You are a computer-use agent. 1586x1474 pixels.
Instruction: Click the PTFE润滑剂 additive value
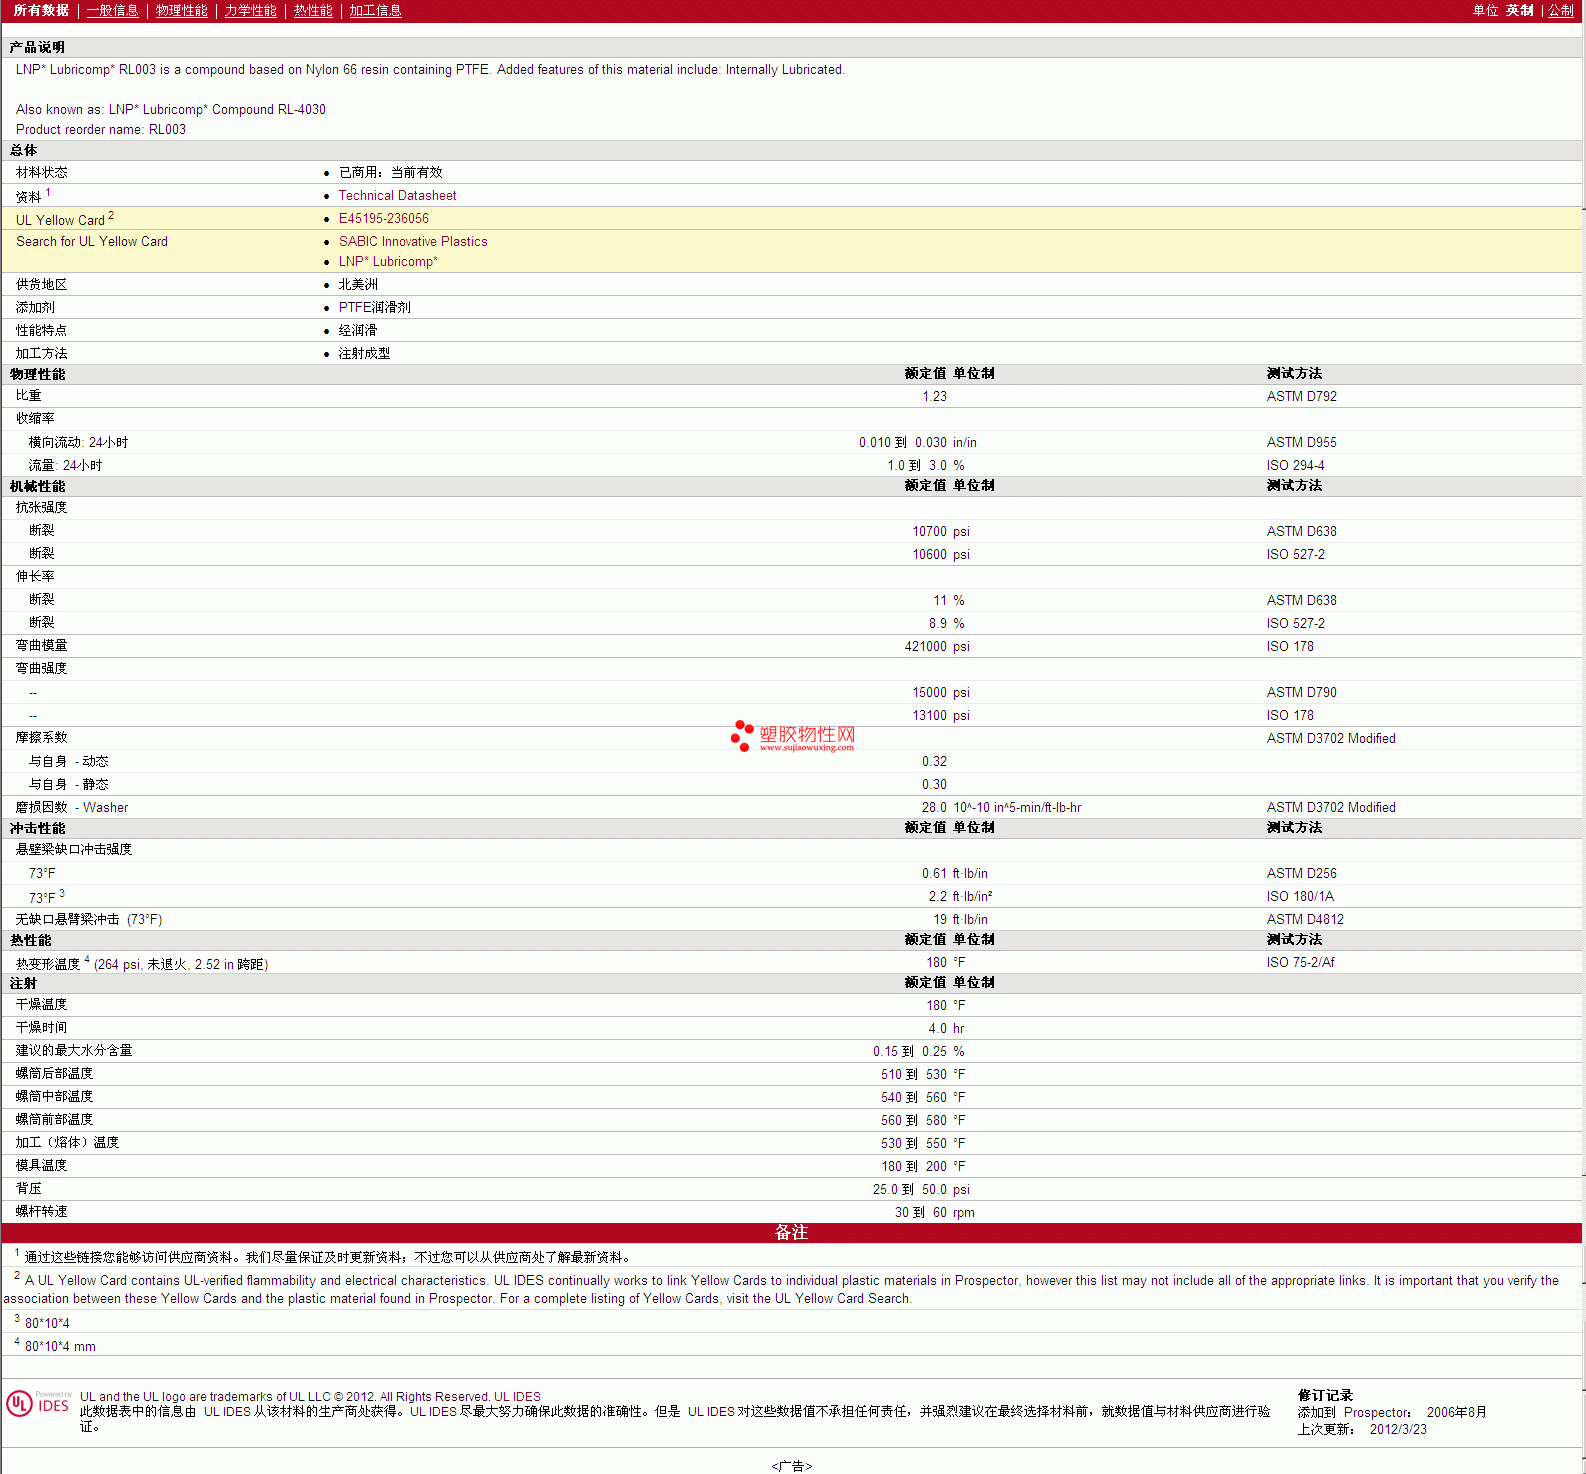point(374,308)
